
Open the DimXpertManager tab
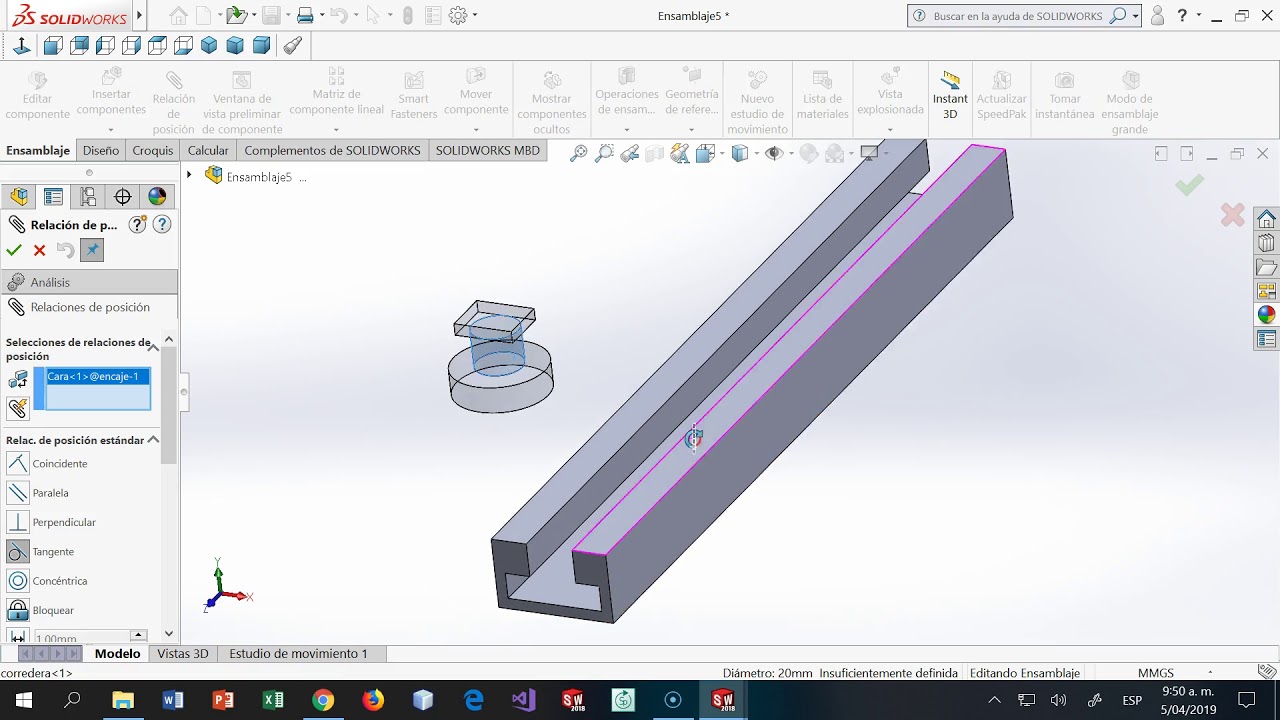pyautogui.click(x=122, y=197)
